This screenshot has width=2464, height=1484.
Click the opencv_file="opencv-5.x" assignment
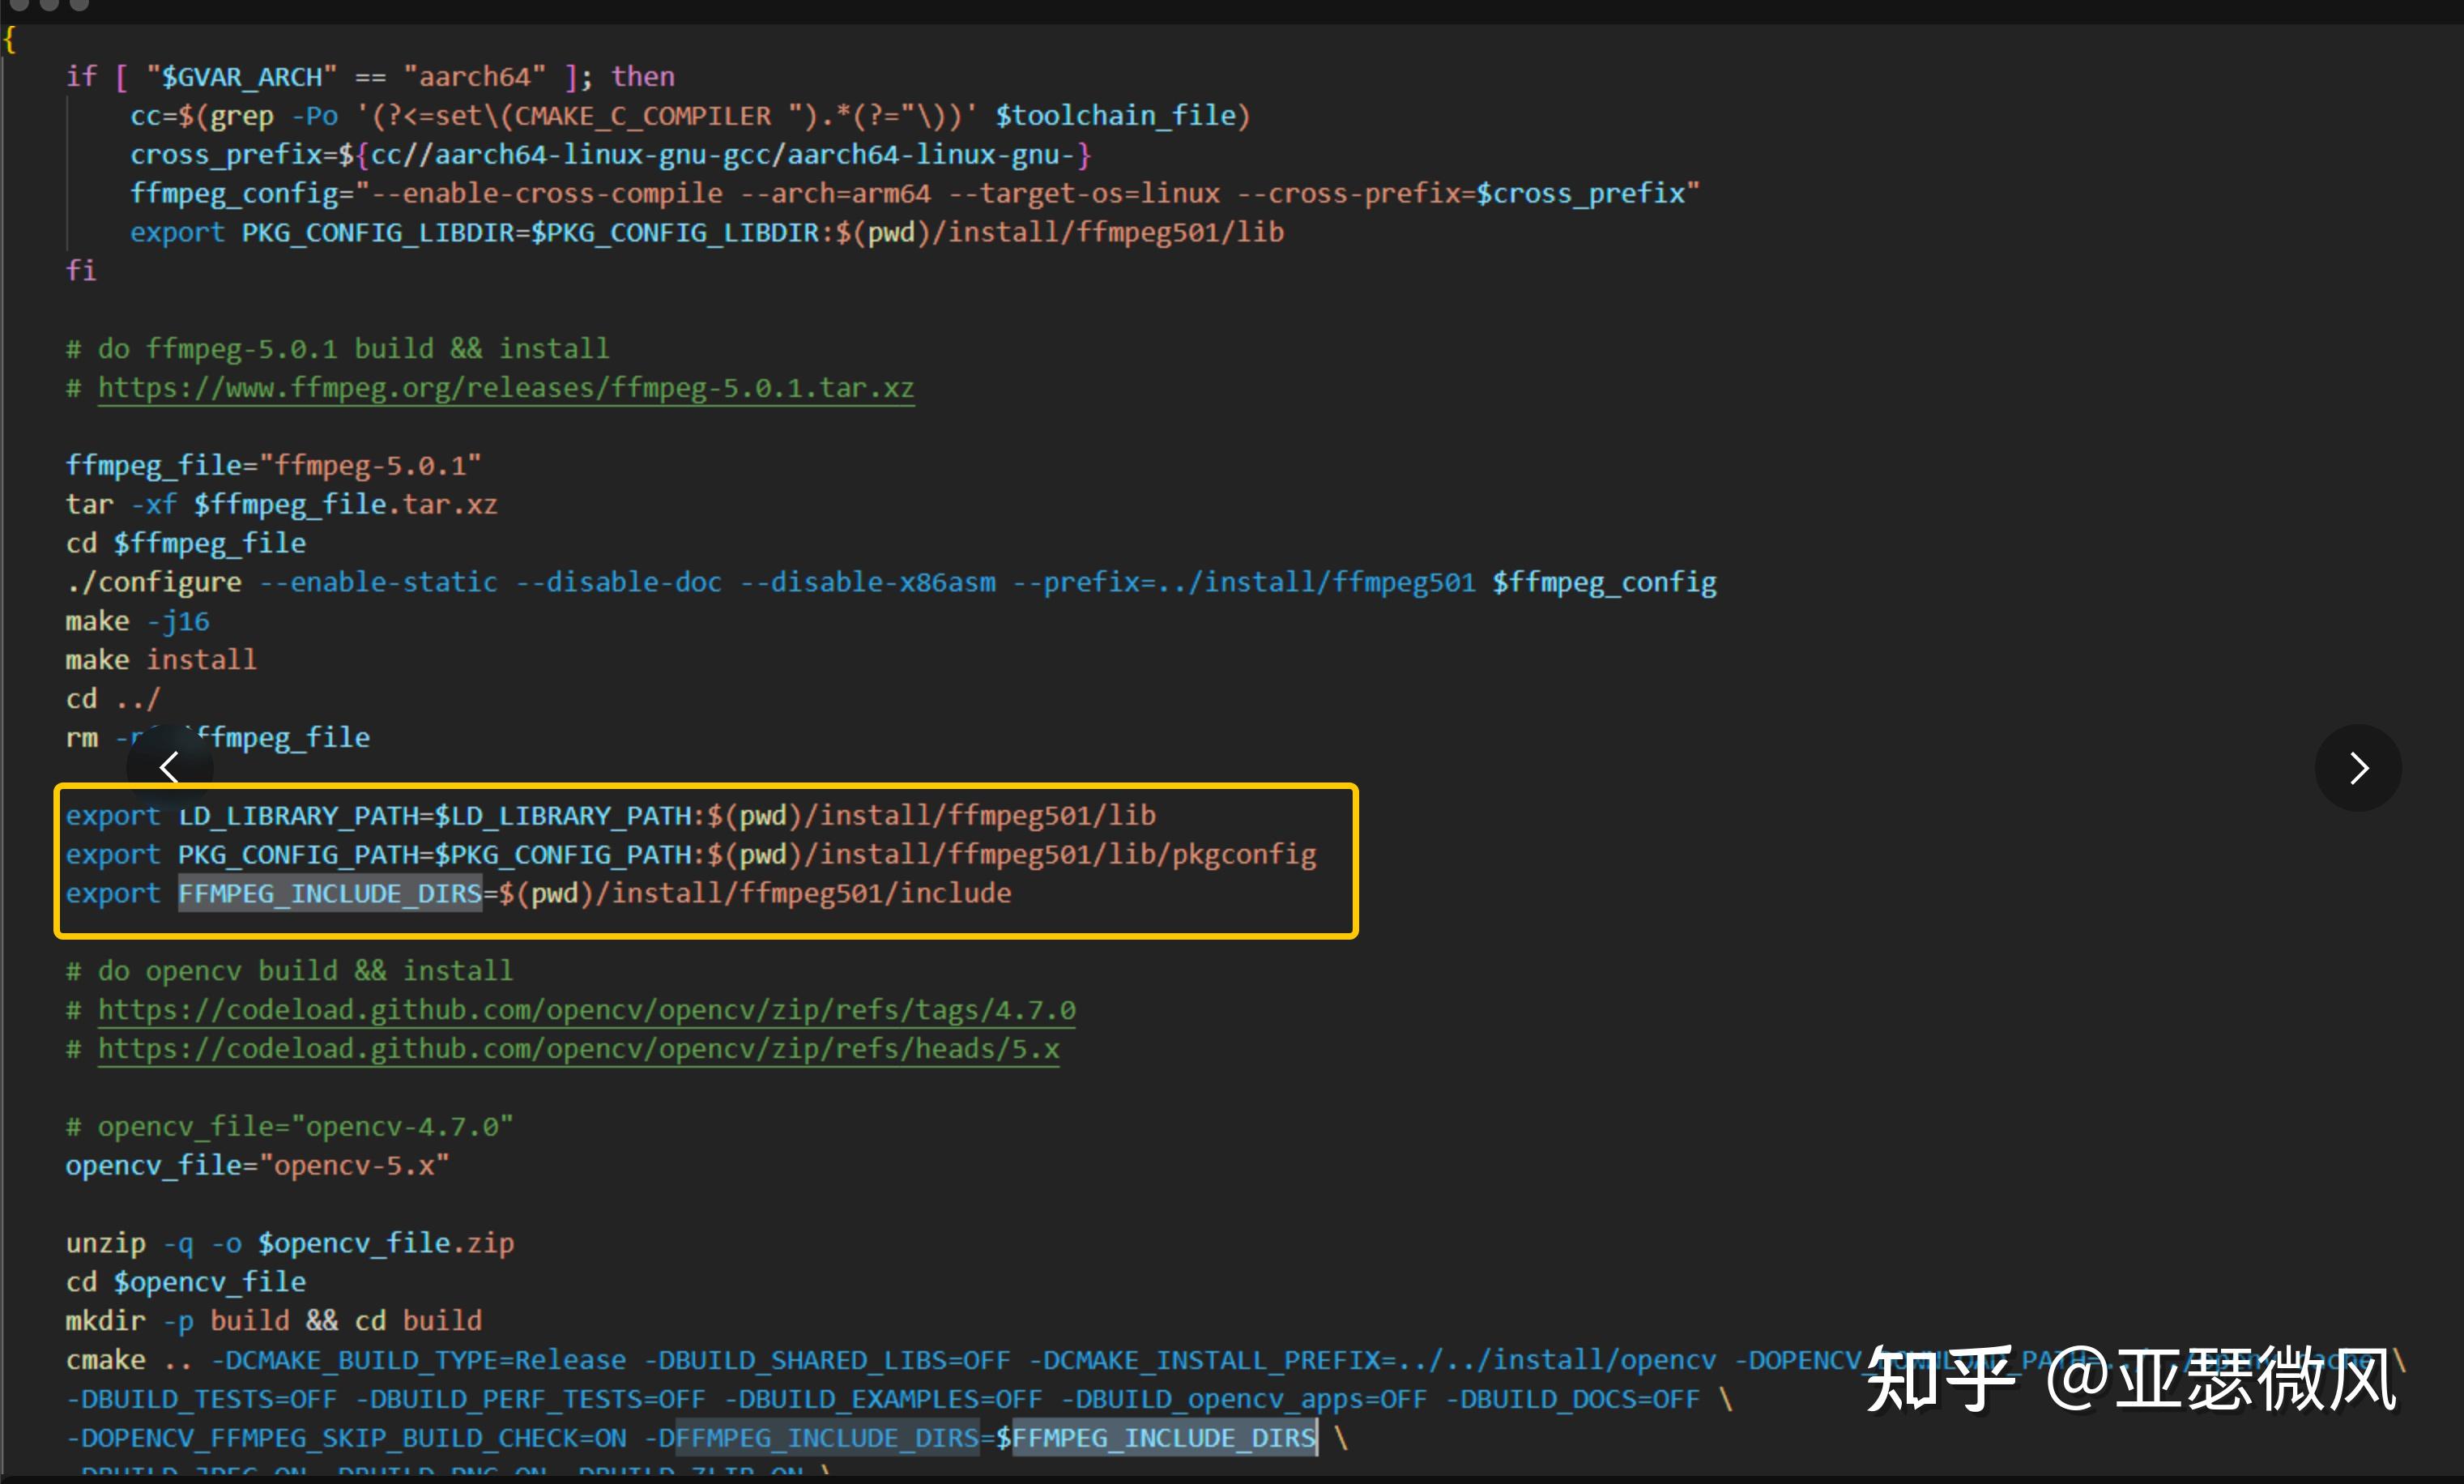pyautogui.click(x=257, y=1166)
